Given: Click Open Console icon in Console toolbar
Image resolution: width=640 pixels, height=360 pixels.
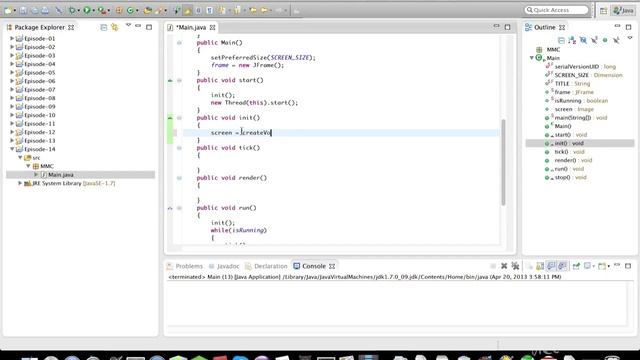Looking at the screenshot, I should [x=602, y=266].
